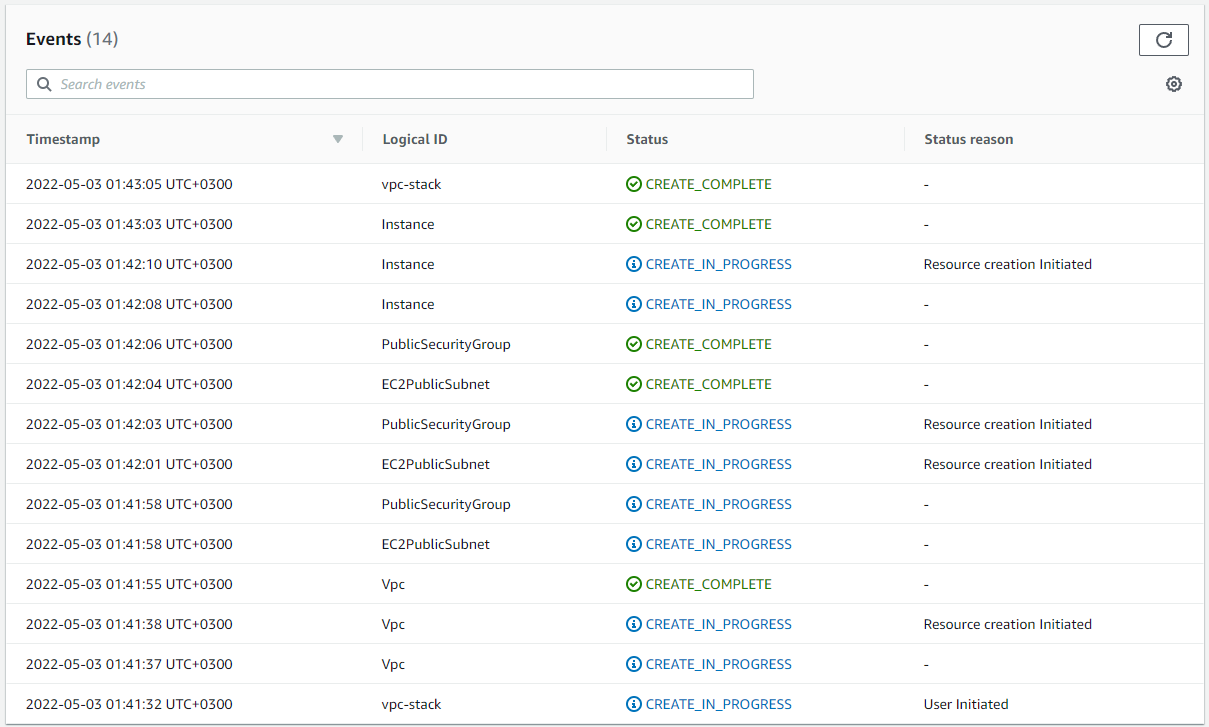1209x727 pixels.
Task: Click PublicSecurityGroup logical ID at 01:42:03
Action: (x=446, y=424)
